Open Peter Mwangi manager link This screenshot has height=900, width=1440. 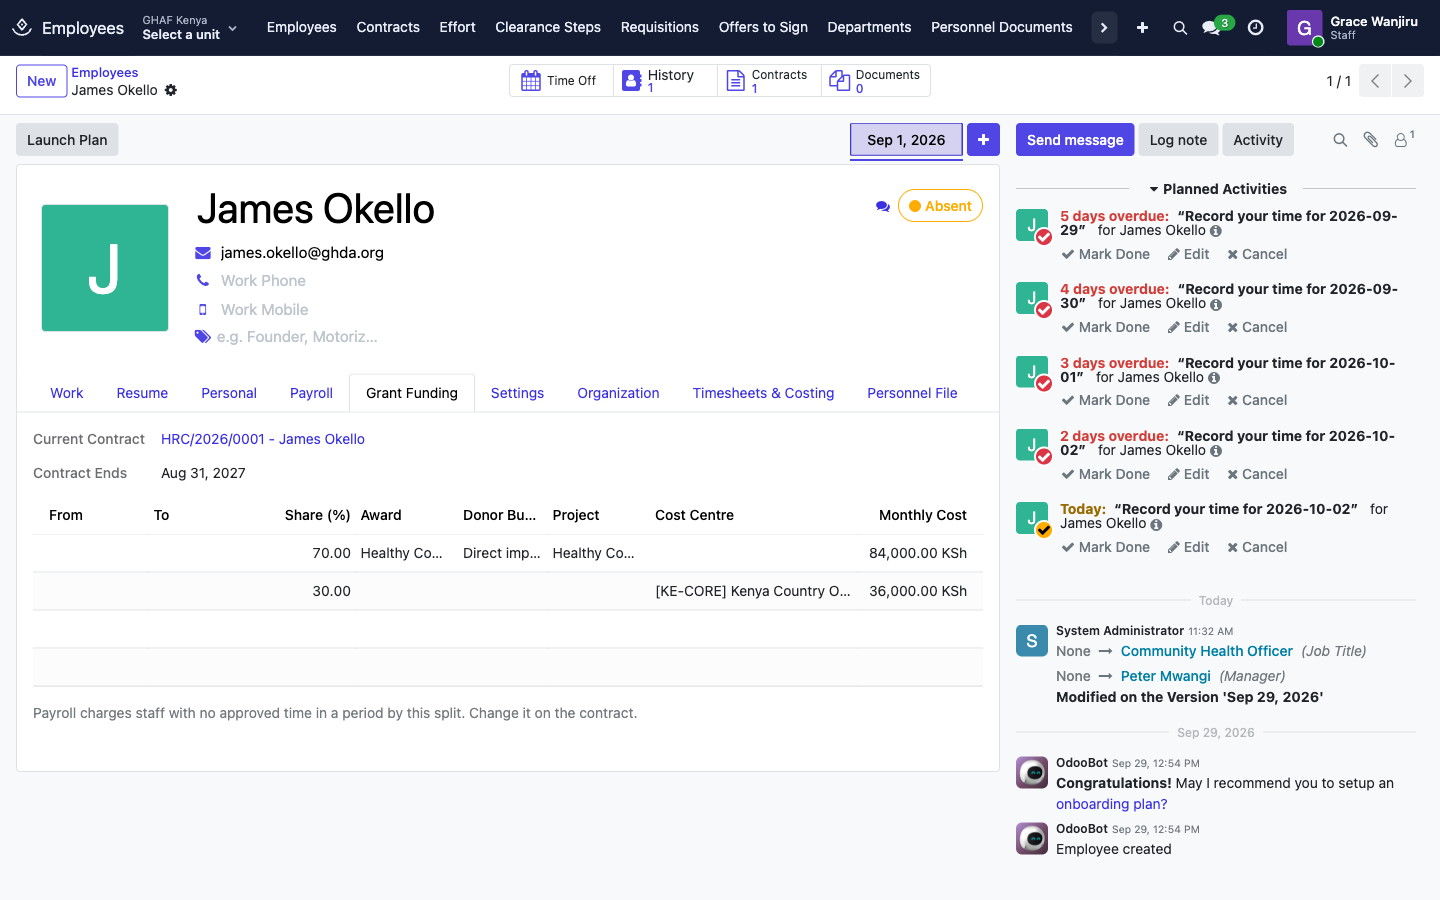click(1165, 676)
